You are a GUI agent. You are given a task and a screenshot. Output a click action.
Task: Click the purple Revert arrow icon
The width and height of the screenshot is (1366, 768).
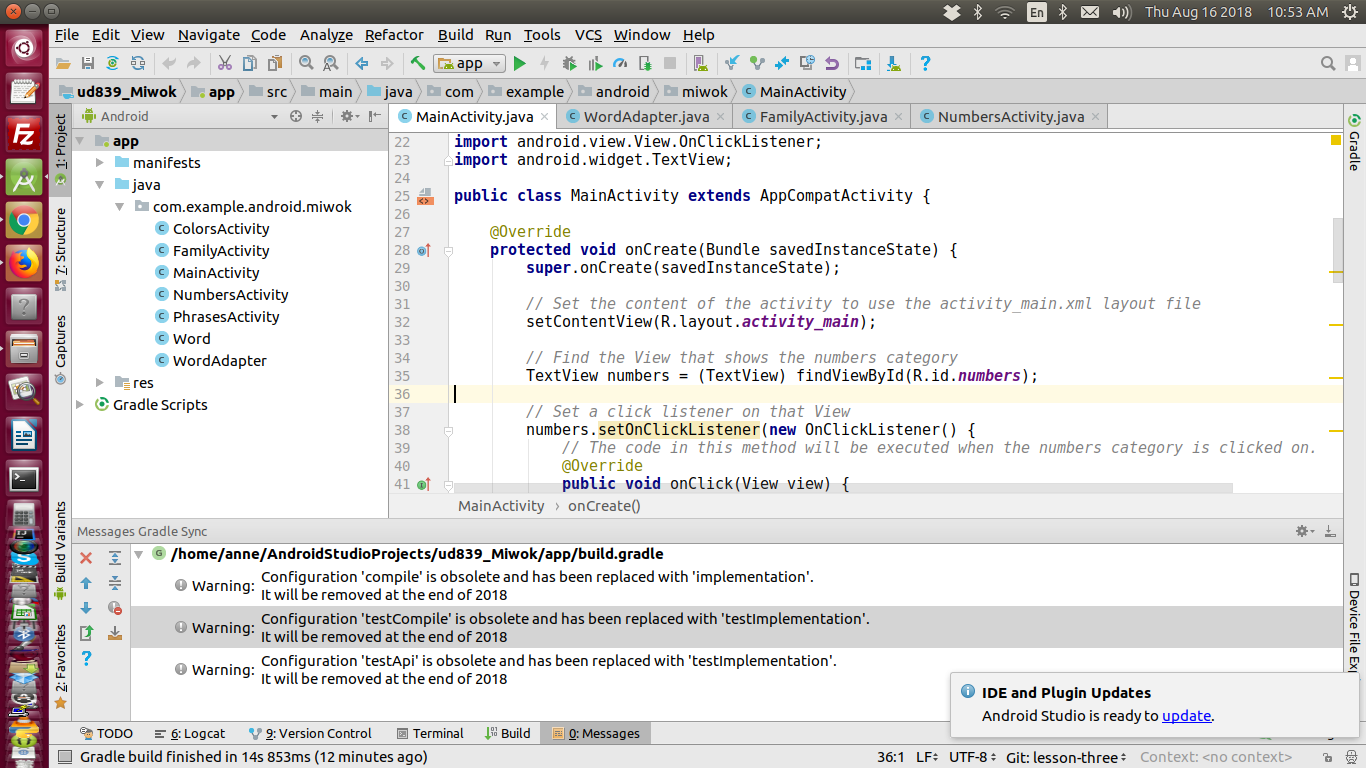click(x=832, y=63)
